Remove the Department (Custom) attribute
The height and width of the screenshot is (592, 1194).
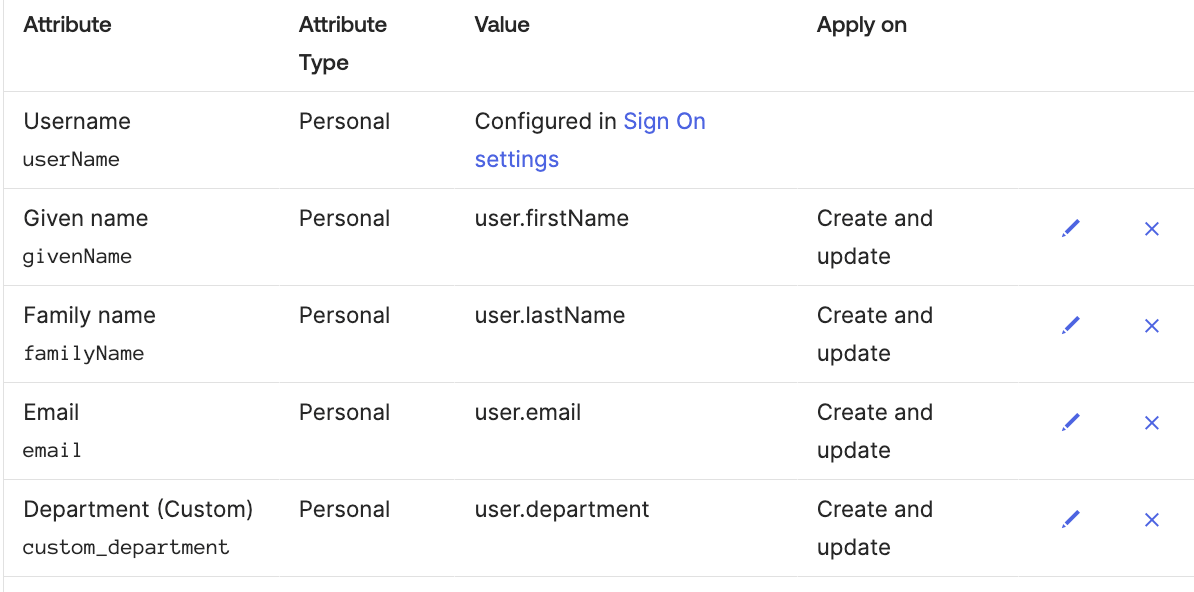1151,520
